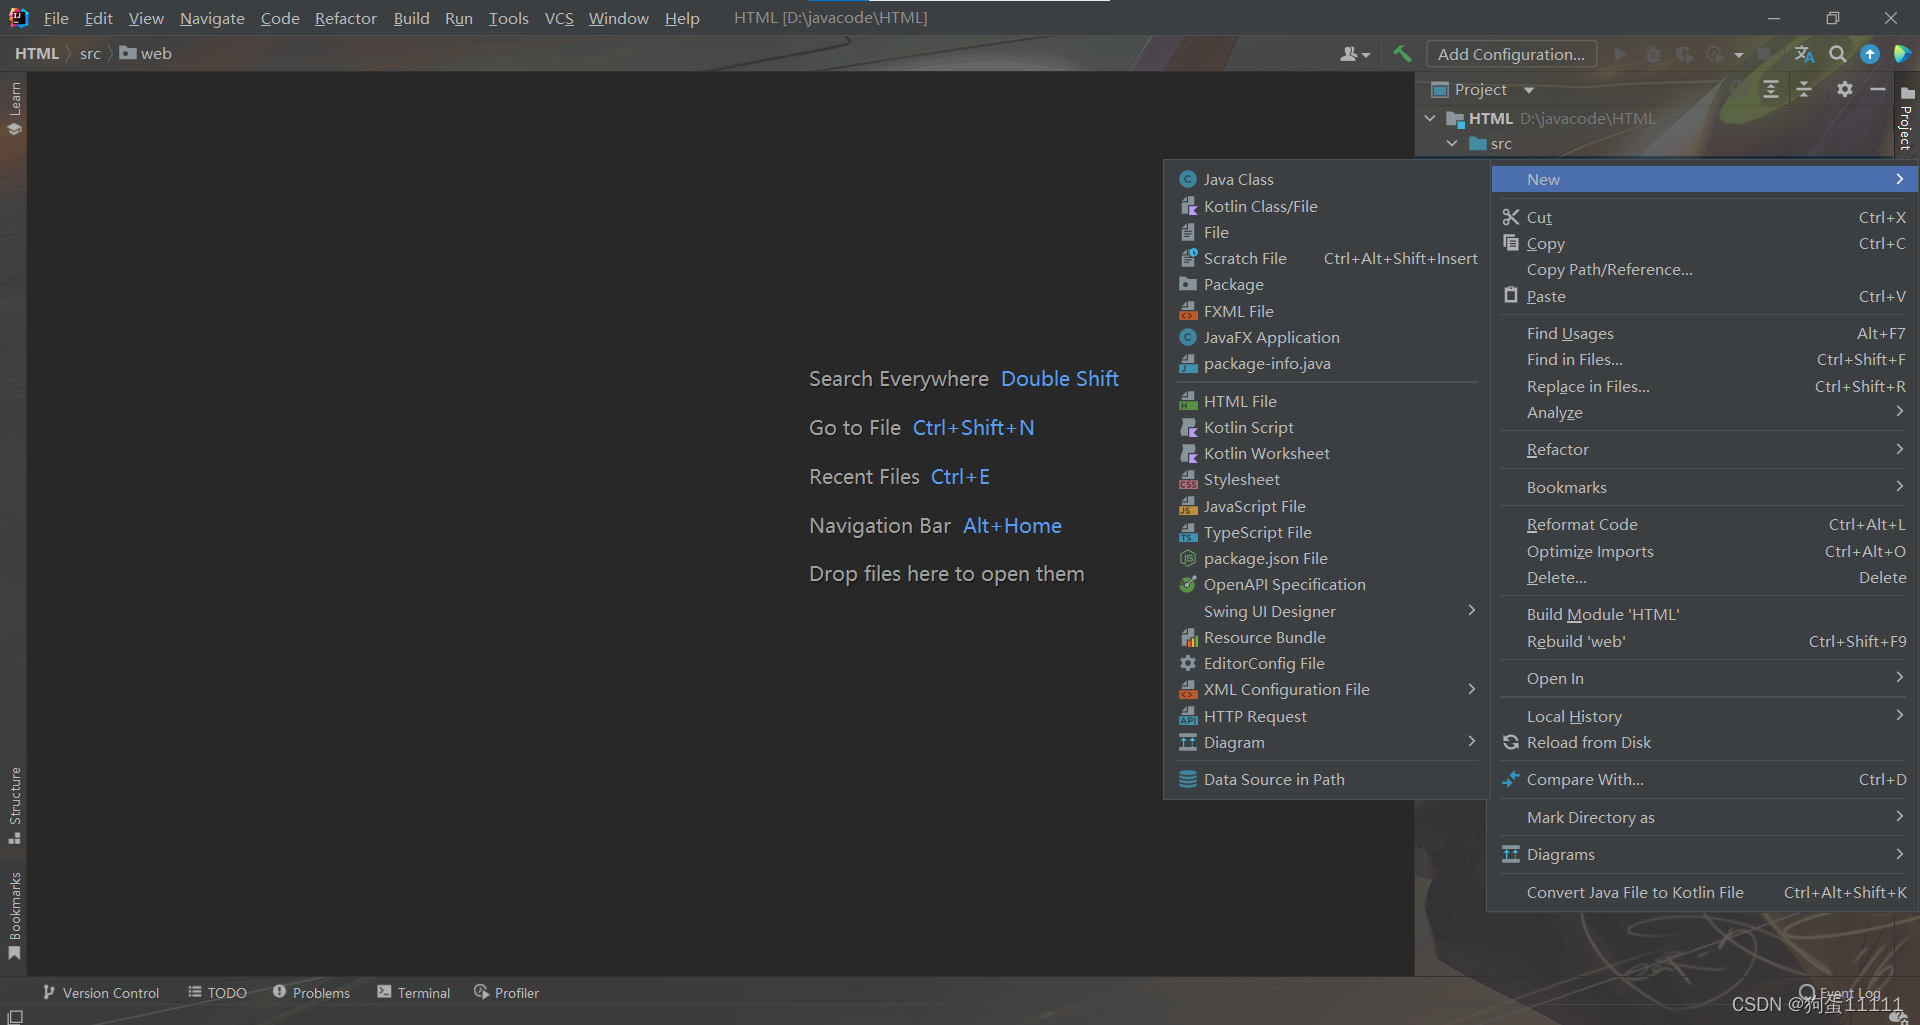The width and height of the screenshot is (1920, 1025).
Task: Toggle the vertical Project side tab
Action: tap(1906, 118)
